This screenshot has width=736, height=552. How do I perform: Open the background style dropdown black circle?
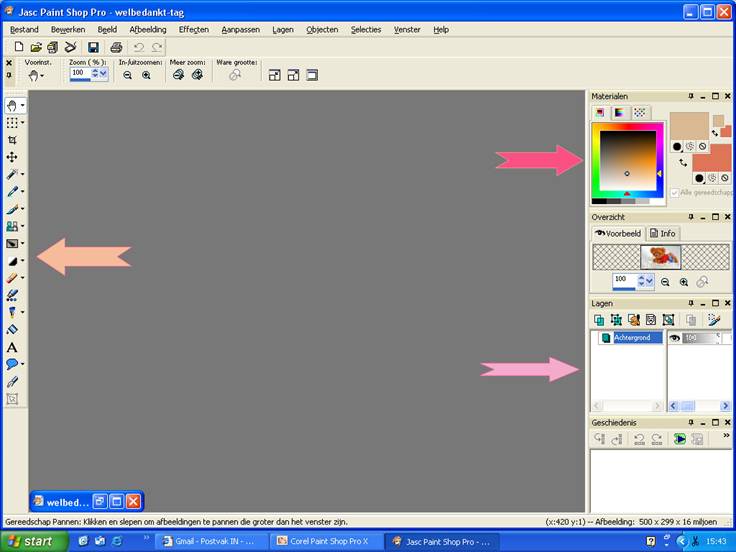pos(700,178)
